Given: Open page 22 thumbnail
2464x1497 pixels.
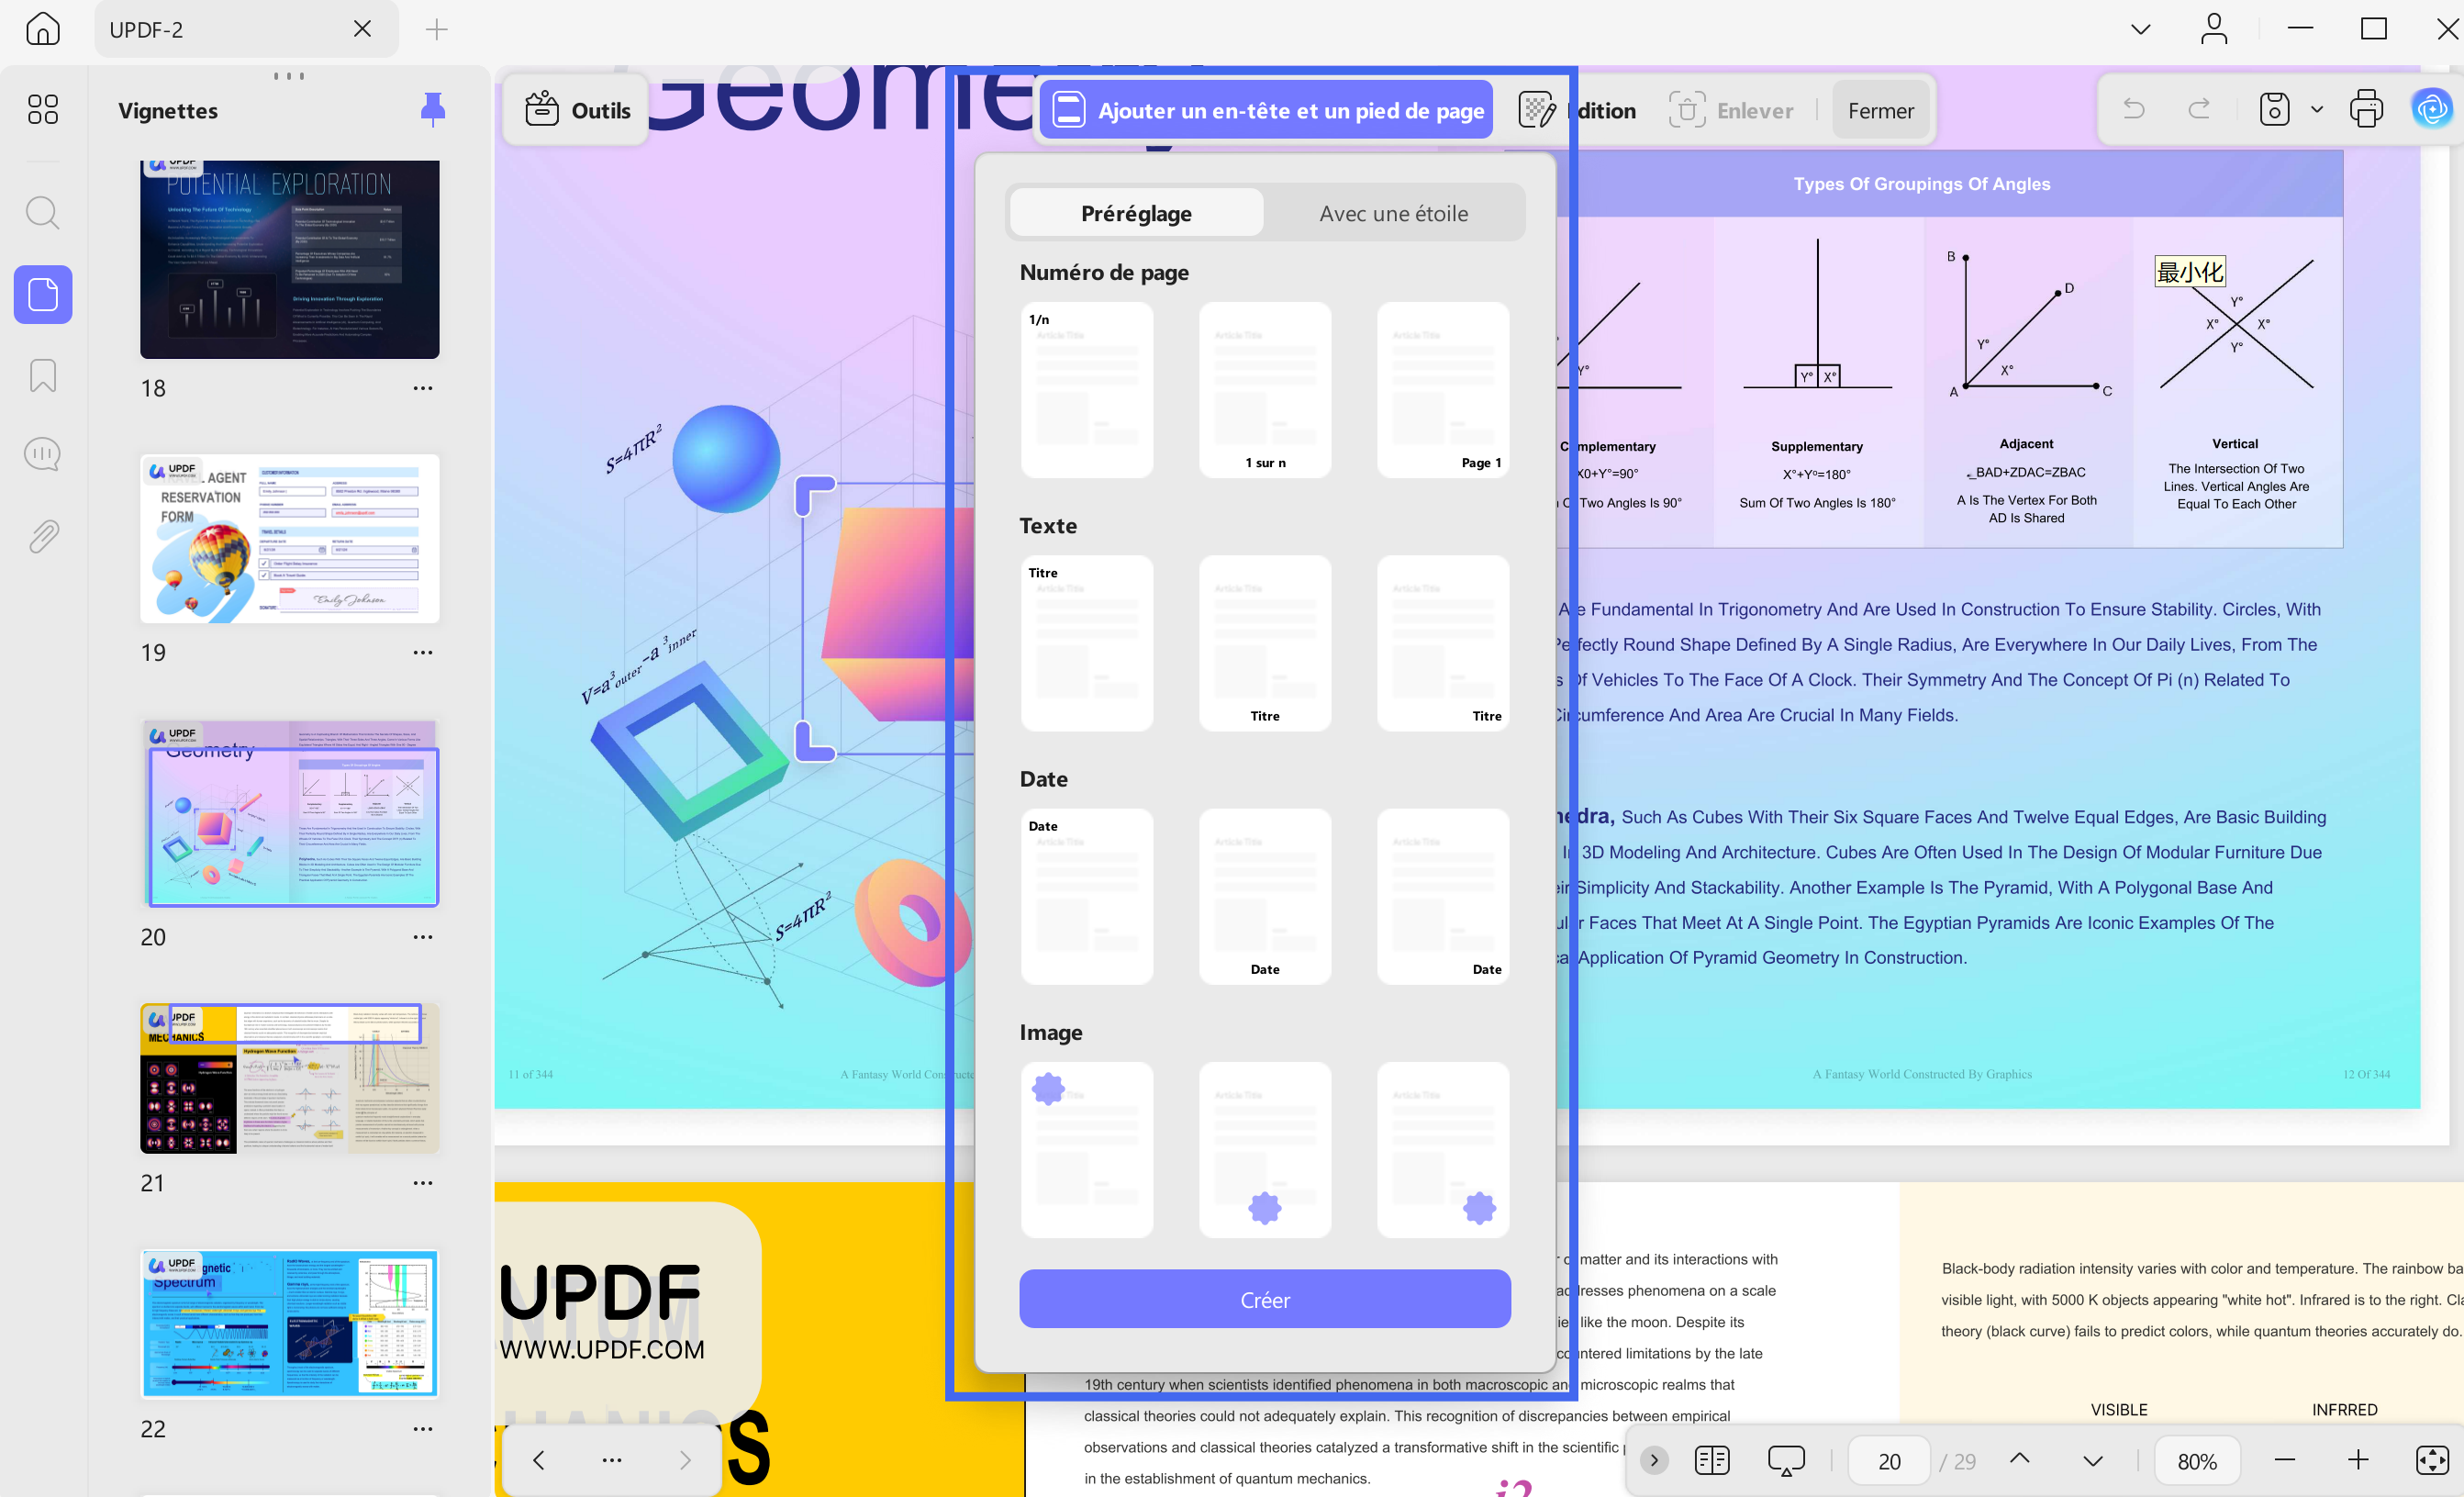Looking at the screenshot, I should pyautogui.click(x=290, y=1324).
